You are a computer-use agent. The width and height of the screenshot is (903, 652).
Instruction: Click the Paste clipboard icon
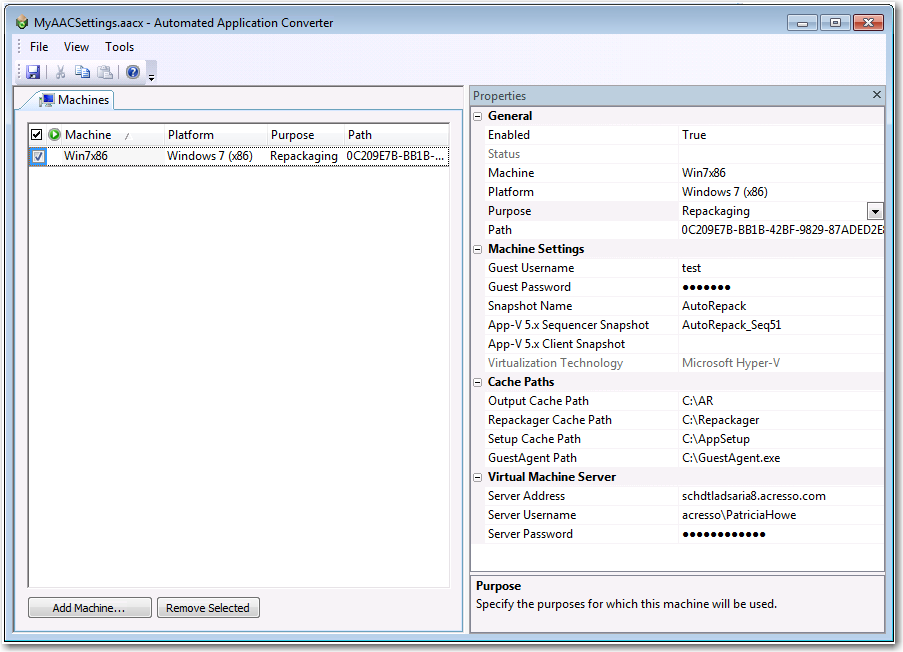tap(105, 72)
